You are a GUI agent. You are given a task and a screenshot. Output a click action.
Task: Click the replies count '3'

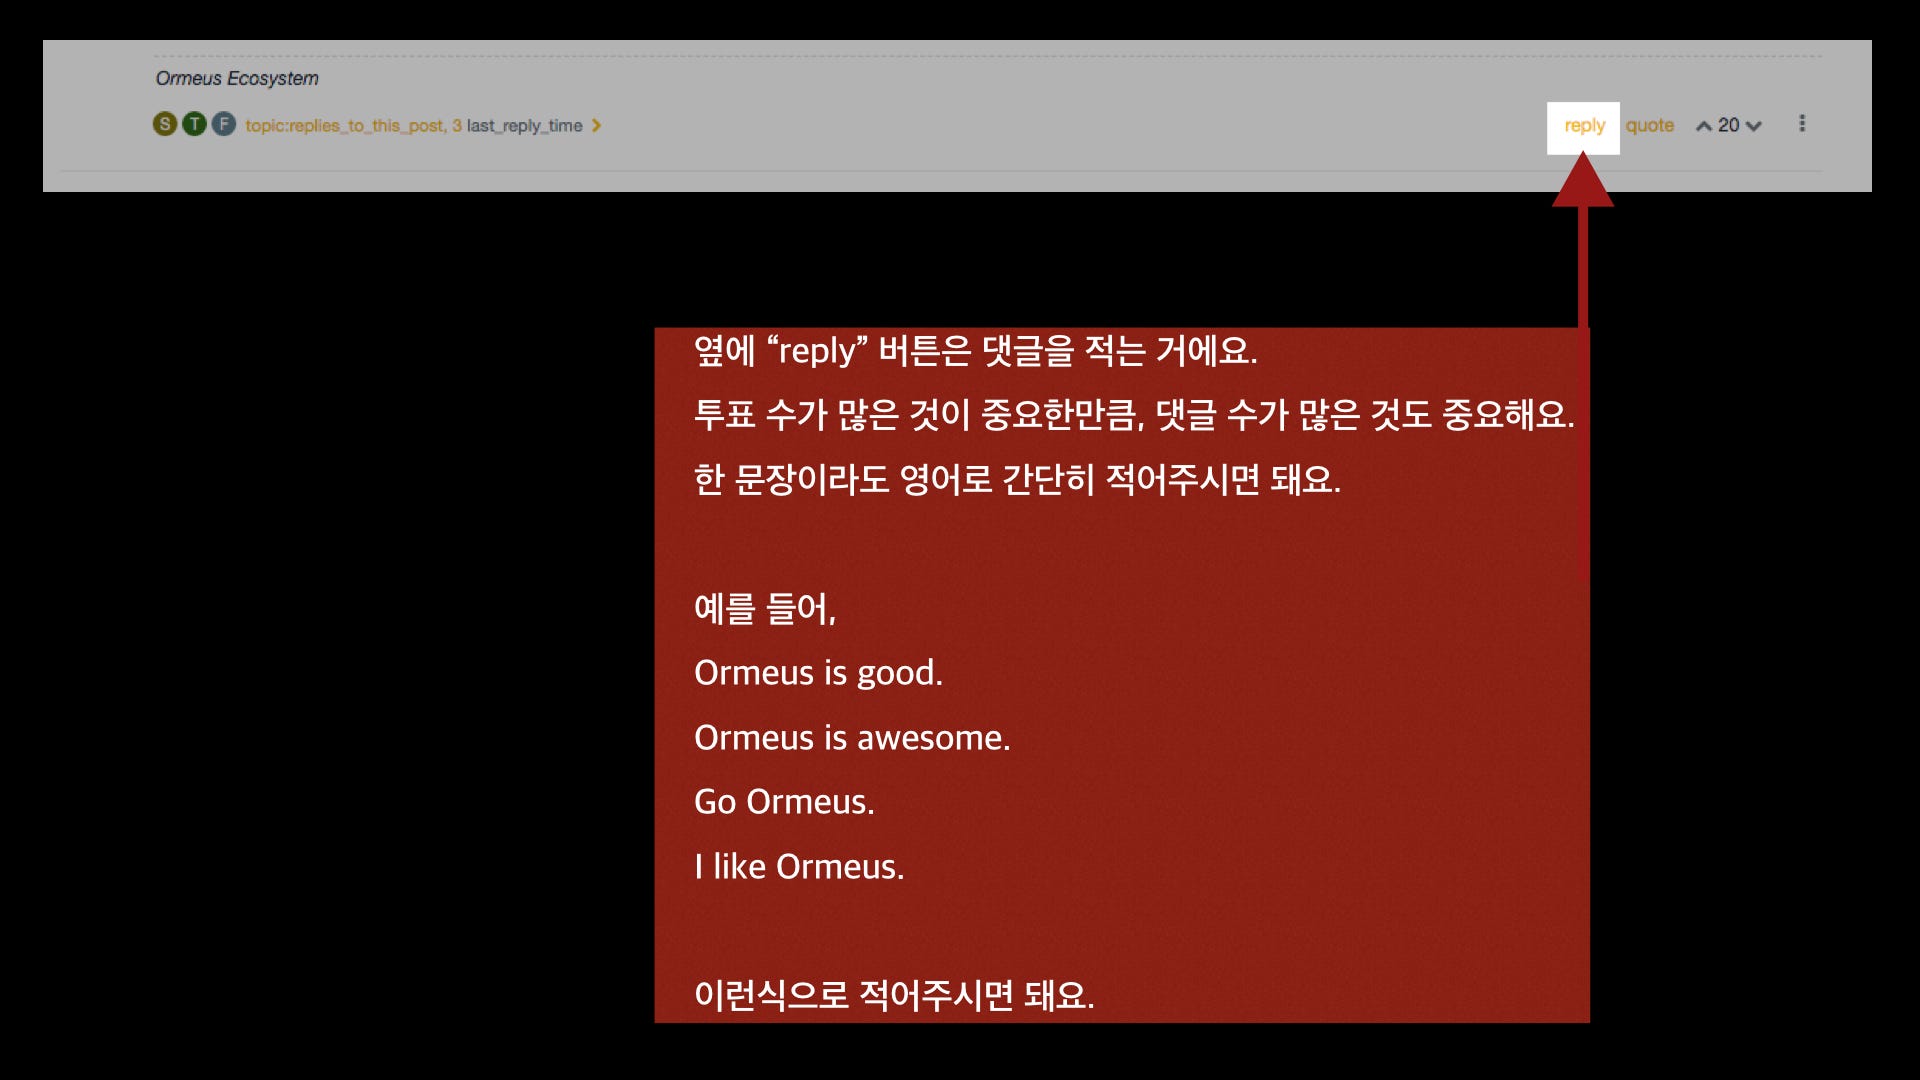tap(457, 126)
